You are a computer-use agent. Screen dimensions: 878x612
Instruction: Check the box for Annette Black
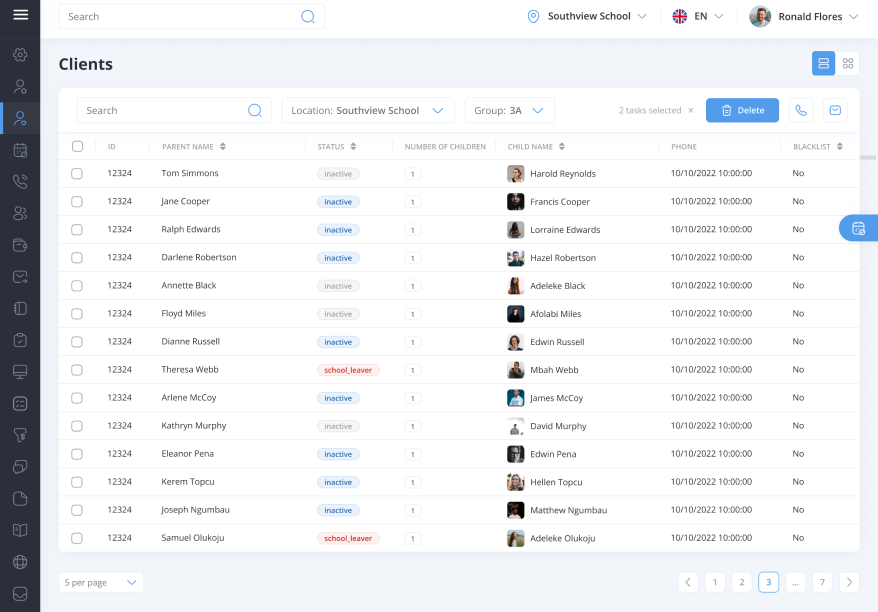click(77, 286)
